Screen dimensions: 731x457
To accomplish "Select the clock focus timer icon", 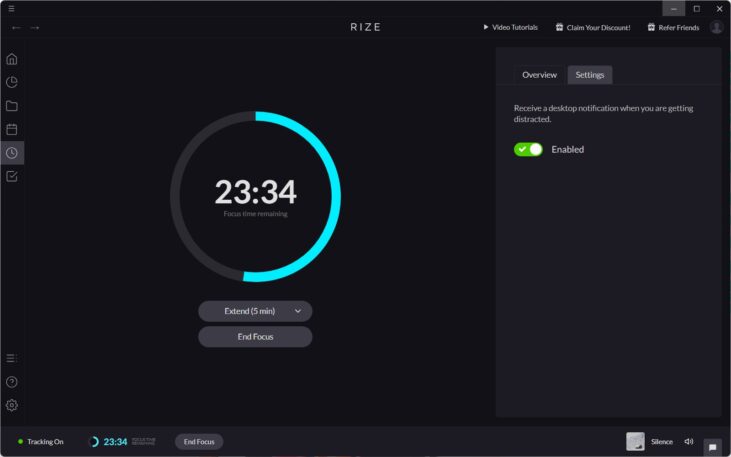I will point(12,153).
